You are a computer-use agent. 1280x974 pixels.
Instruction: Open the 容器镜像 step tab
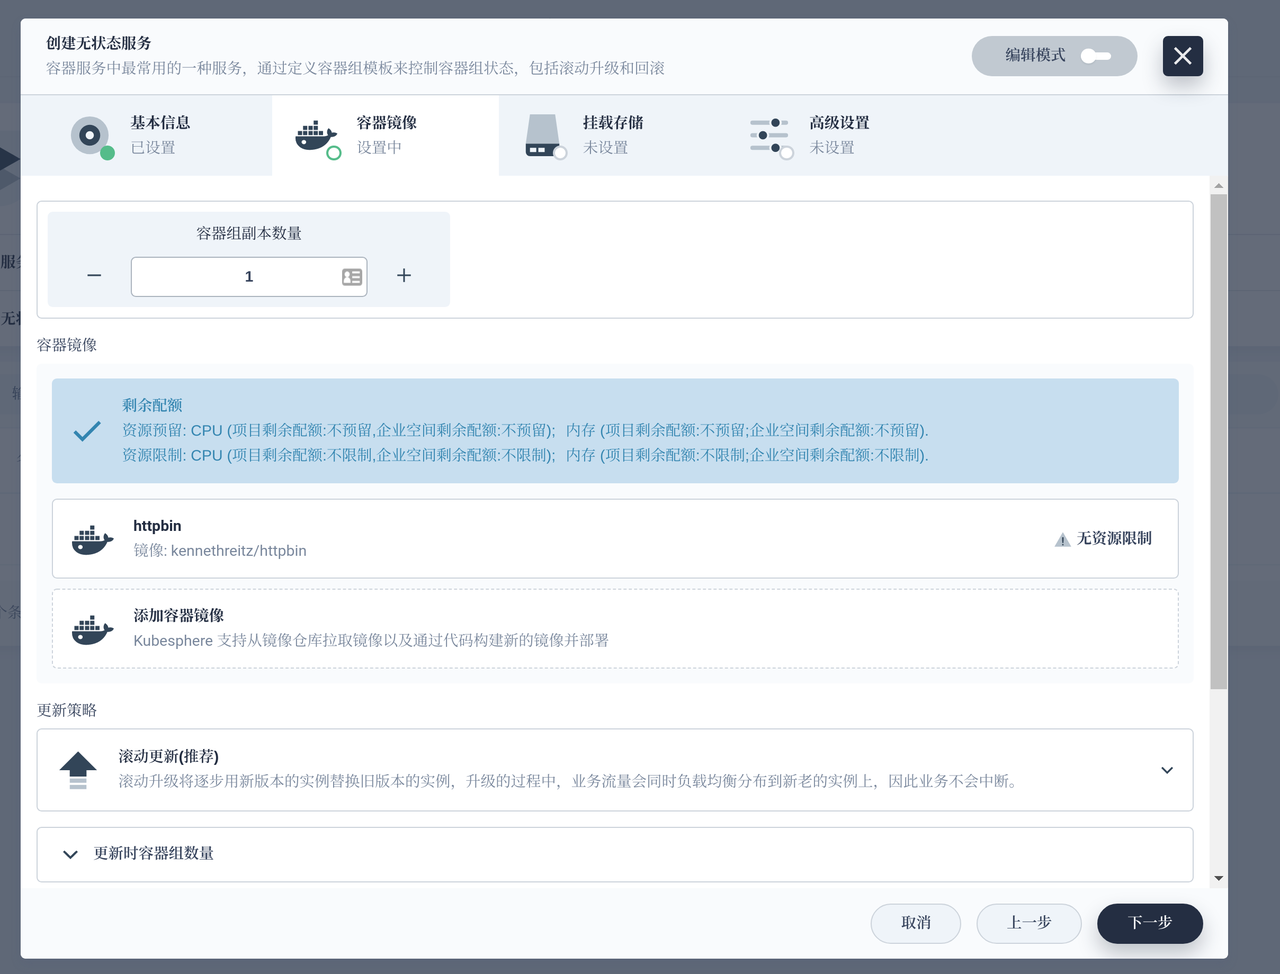(385, 135)
